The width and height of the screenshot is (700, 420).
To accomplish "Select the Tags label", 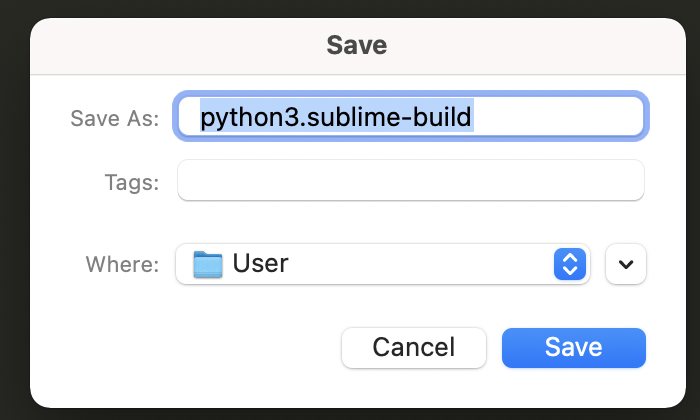I will 131,182.
